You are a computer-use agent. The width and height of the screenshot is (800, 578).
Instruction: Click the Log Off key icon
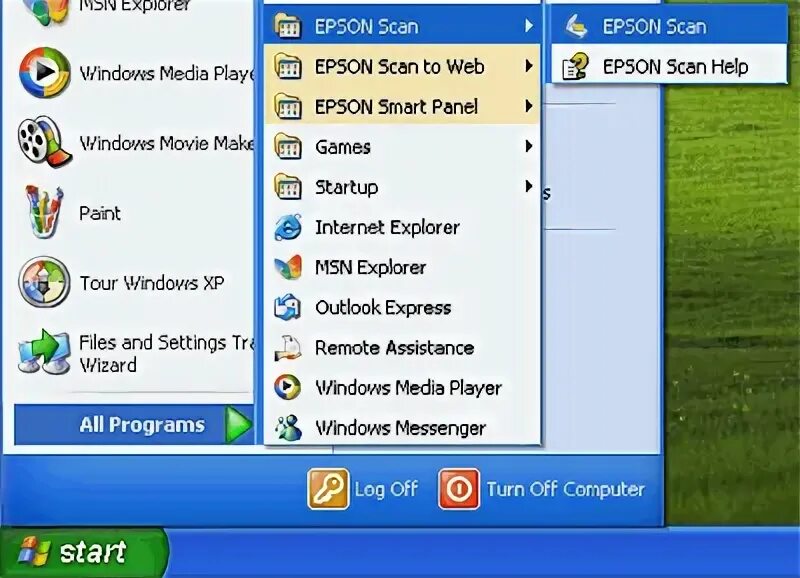(x=329, y=489)
